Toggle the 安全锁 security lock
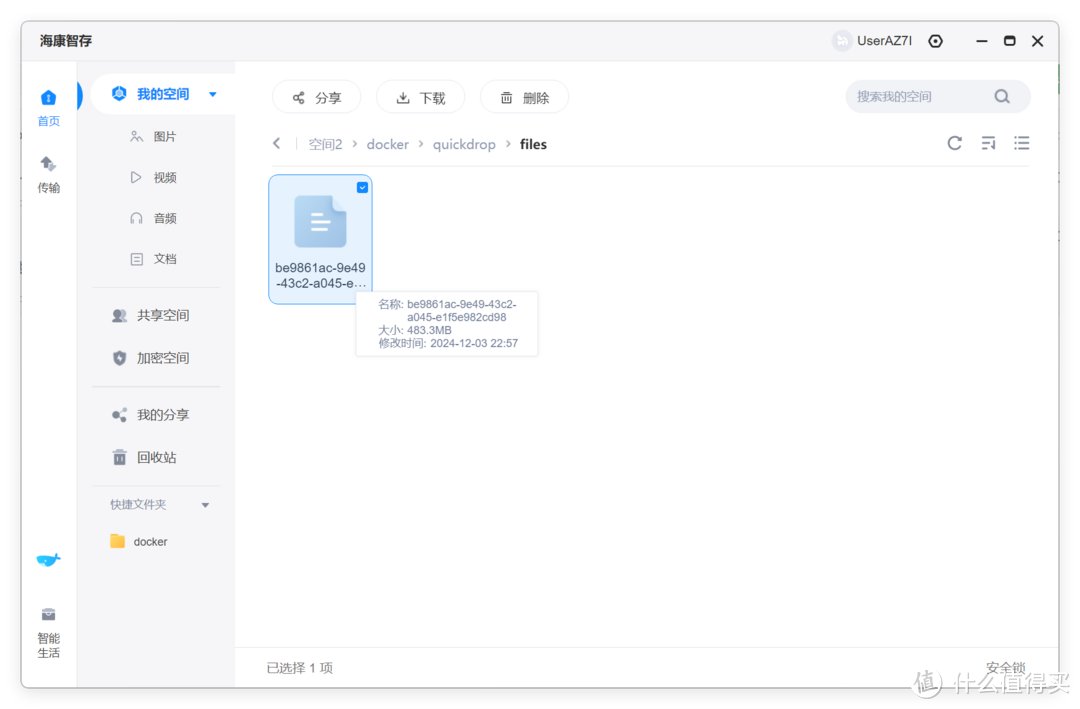This screenshot has width=1080, height=709. tap(1006, 667)
